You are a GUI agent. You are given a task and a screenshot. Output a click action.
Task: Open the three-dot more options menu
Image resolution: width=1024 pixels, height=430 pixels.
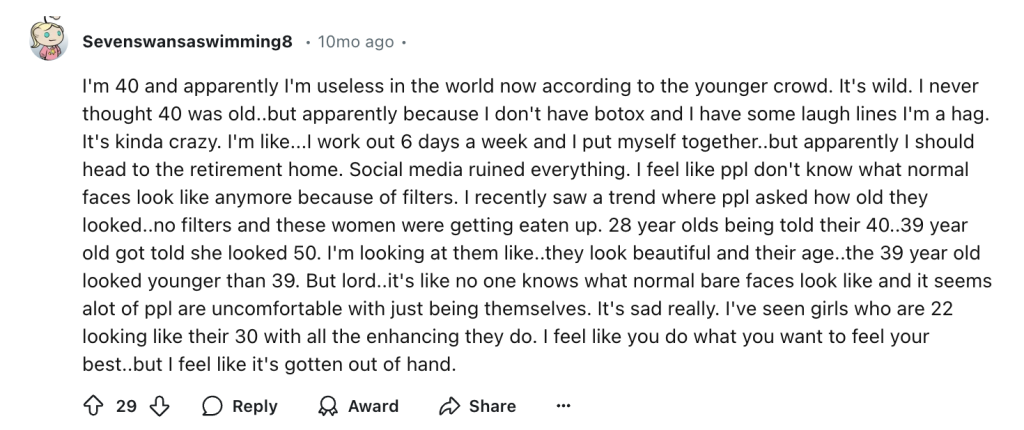pyautogui.click(x=563, y=406)
